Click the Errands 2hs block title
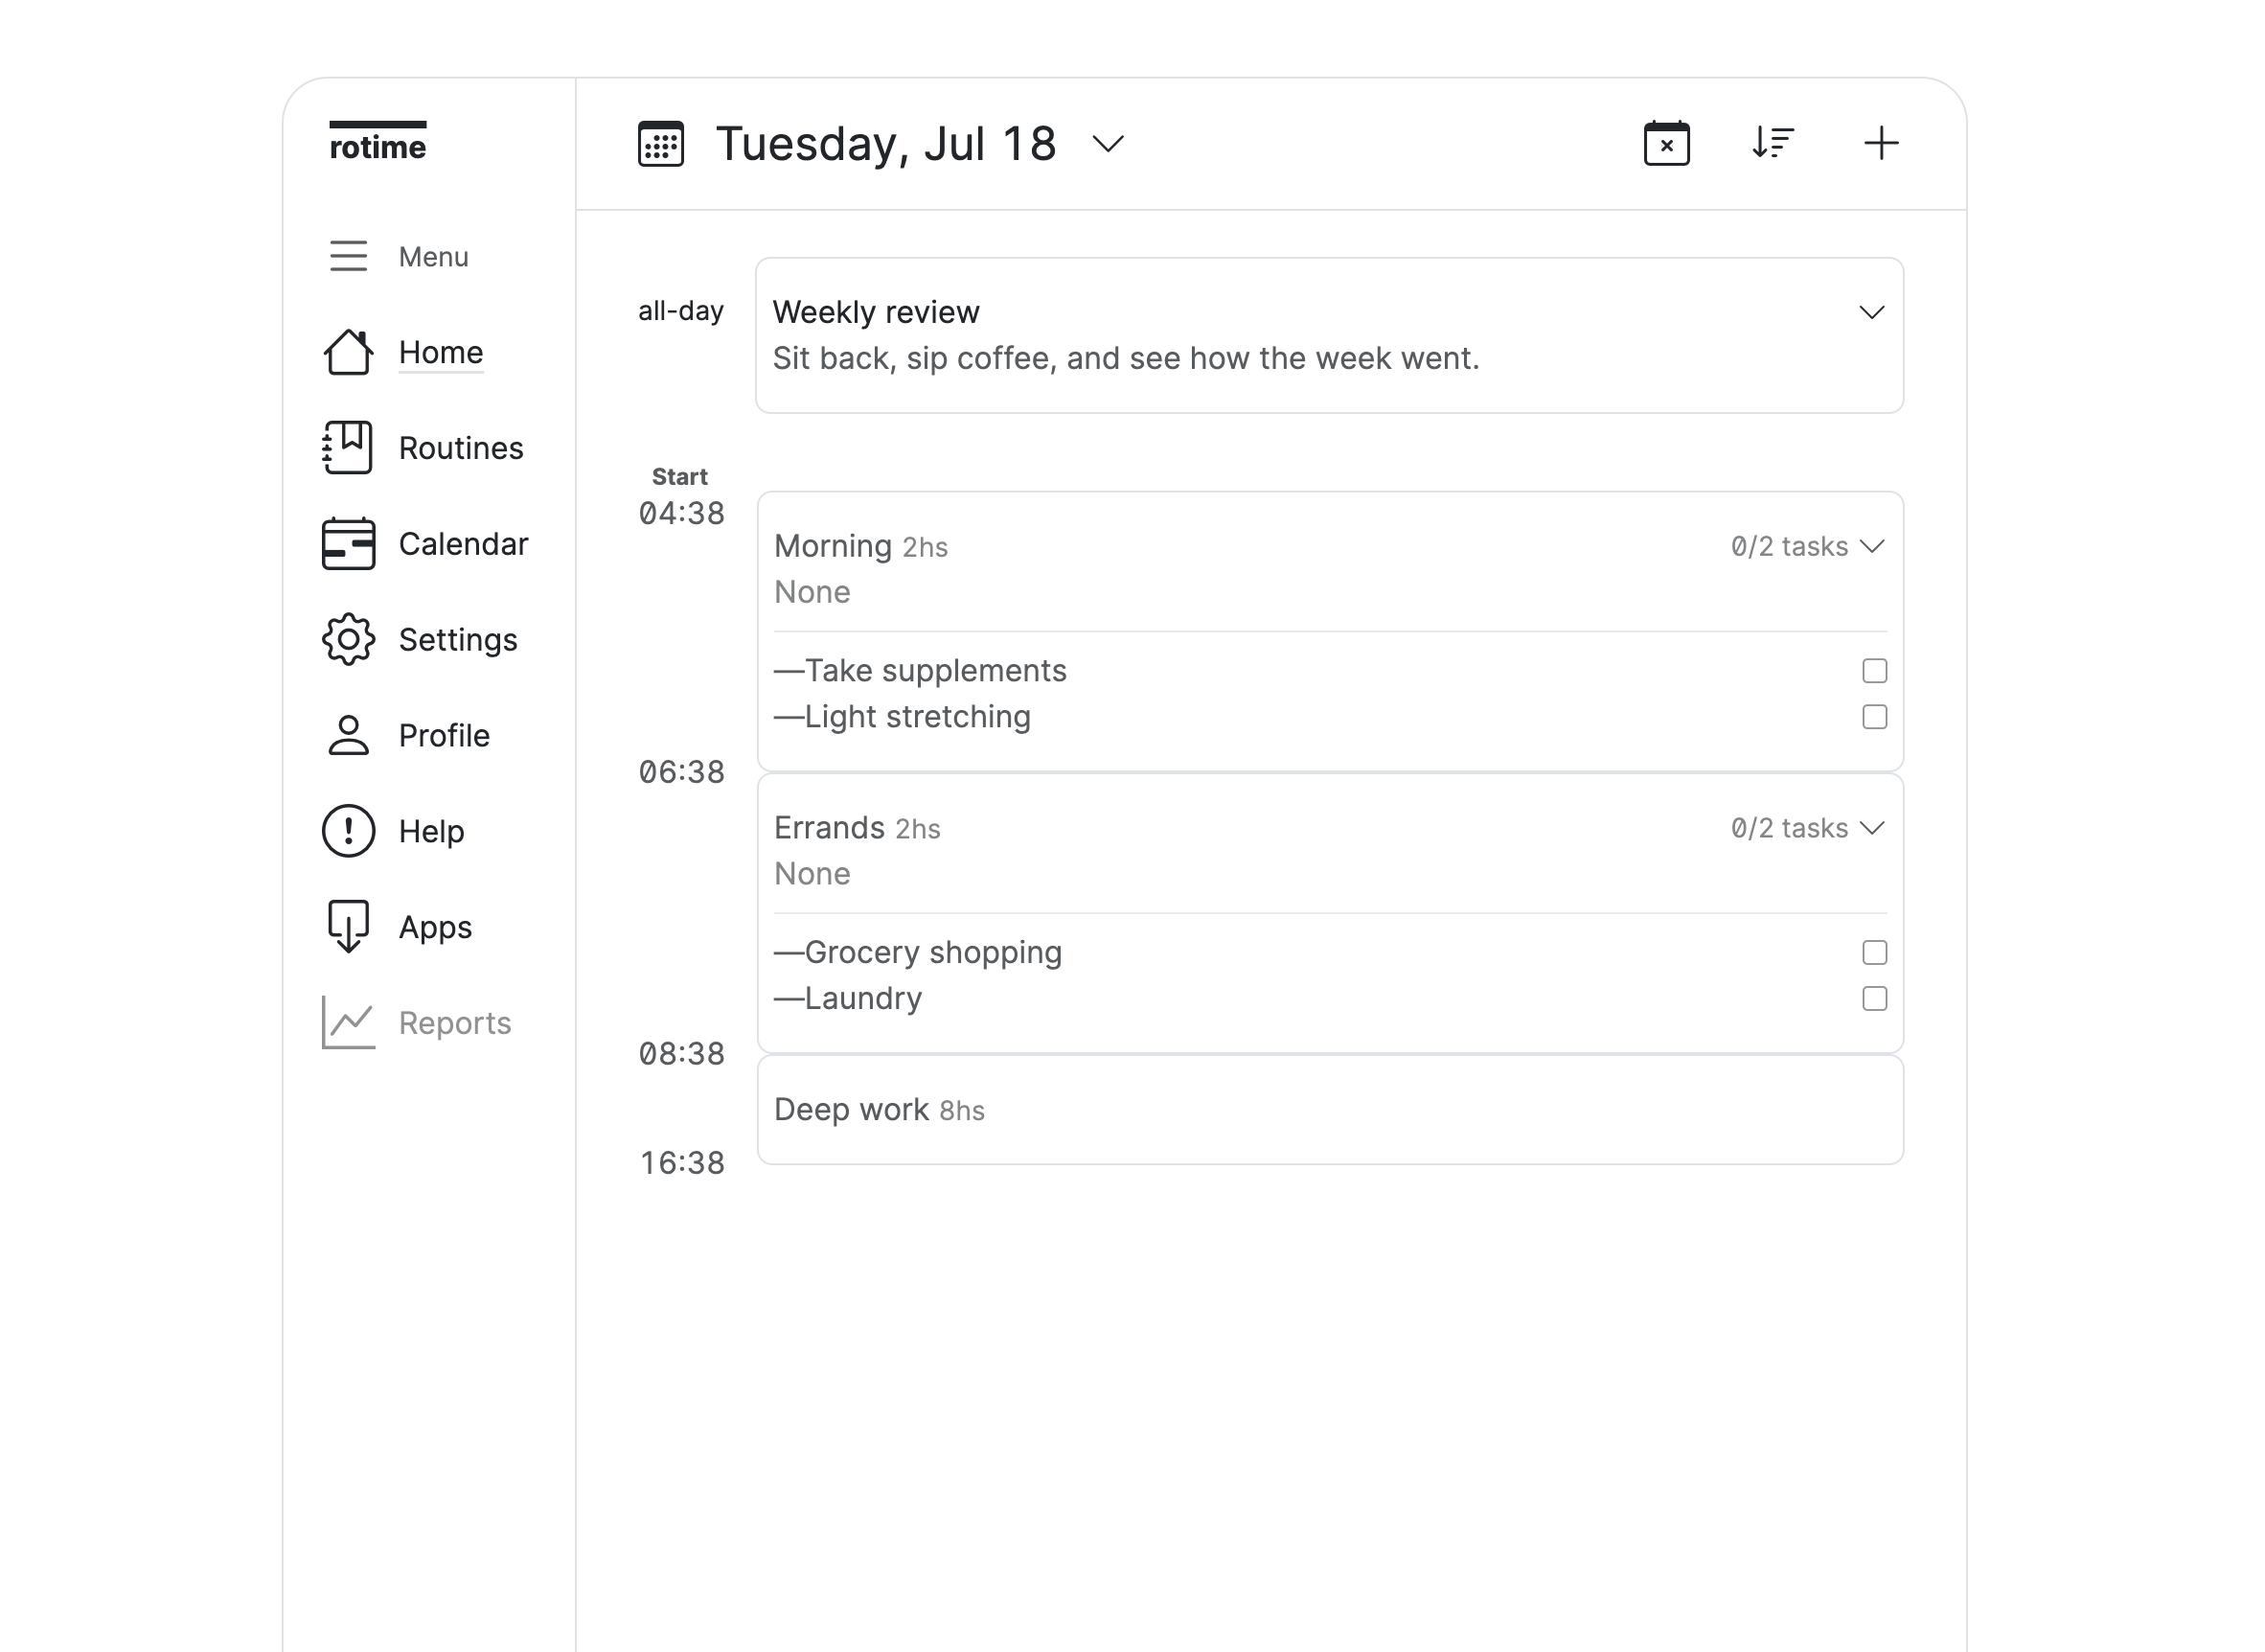Screen dimensions: 2265x1652 [857, 828]
